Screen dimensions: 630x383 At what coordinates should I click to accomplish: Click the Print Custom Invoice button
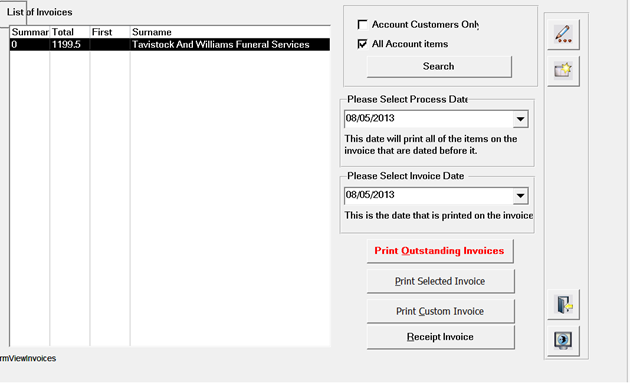click(x=440, y=311)
